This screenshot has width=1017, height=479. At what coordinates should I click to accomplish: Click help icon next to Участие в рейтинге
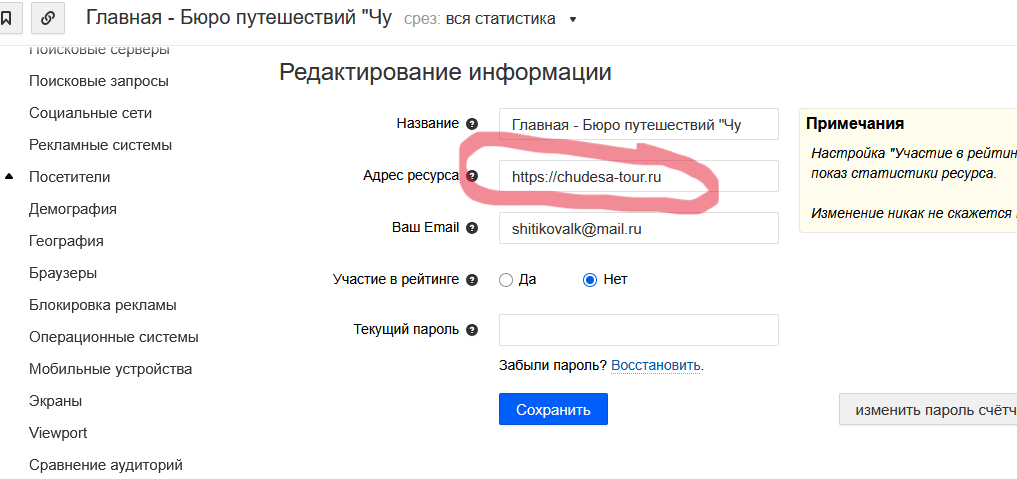pyautogui.click(x=472, y=280)
